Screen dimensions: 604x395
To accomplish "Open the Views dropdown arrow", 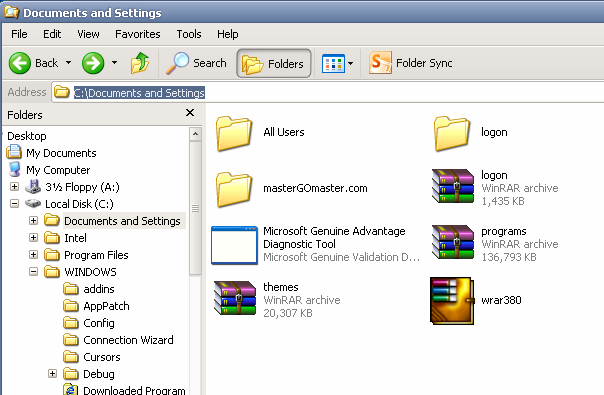I will point(351,63).
